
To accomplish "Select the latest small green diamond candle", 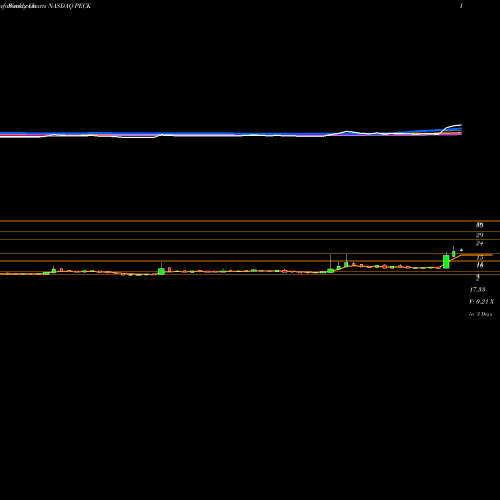I will point(461,250).
